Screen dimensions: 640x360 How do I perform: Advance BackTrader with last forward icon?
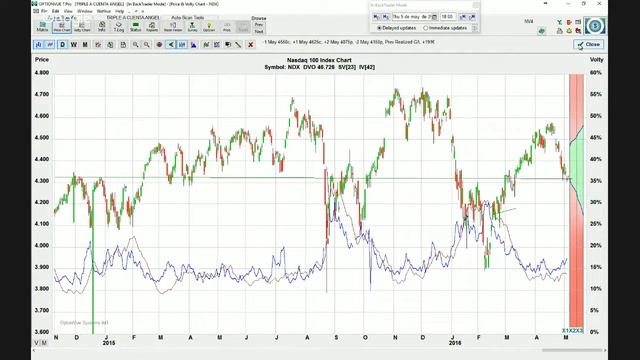coord(472,17)
